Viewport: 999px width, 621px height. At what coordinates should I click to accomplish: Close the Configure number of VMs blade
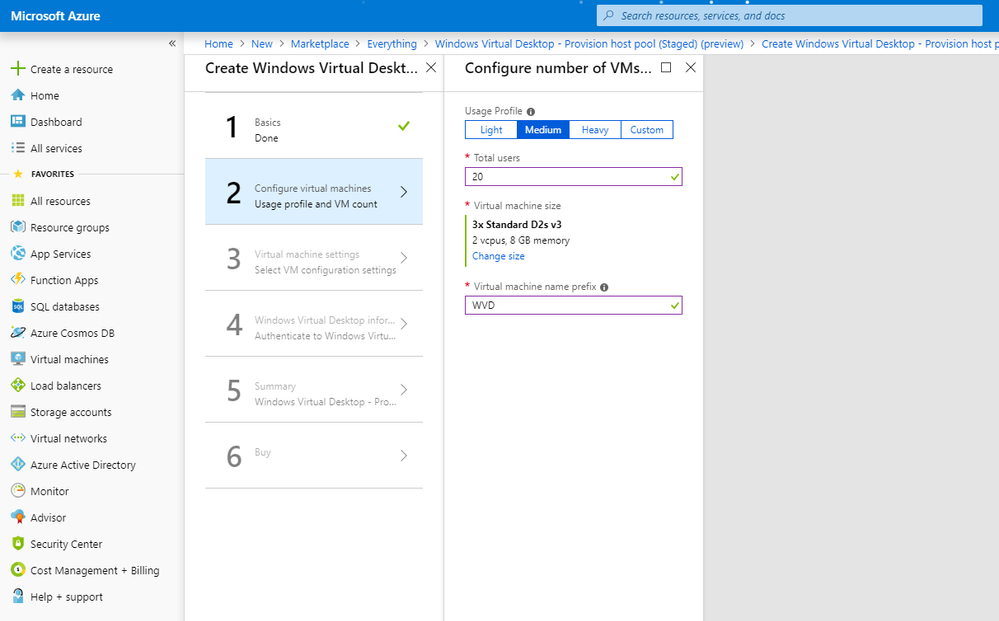pyautogui.click(x=691, y=68)
